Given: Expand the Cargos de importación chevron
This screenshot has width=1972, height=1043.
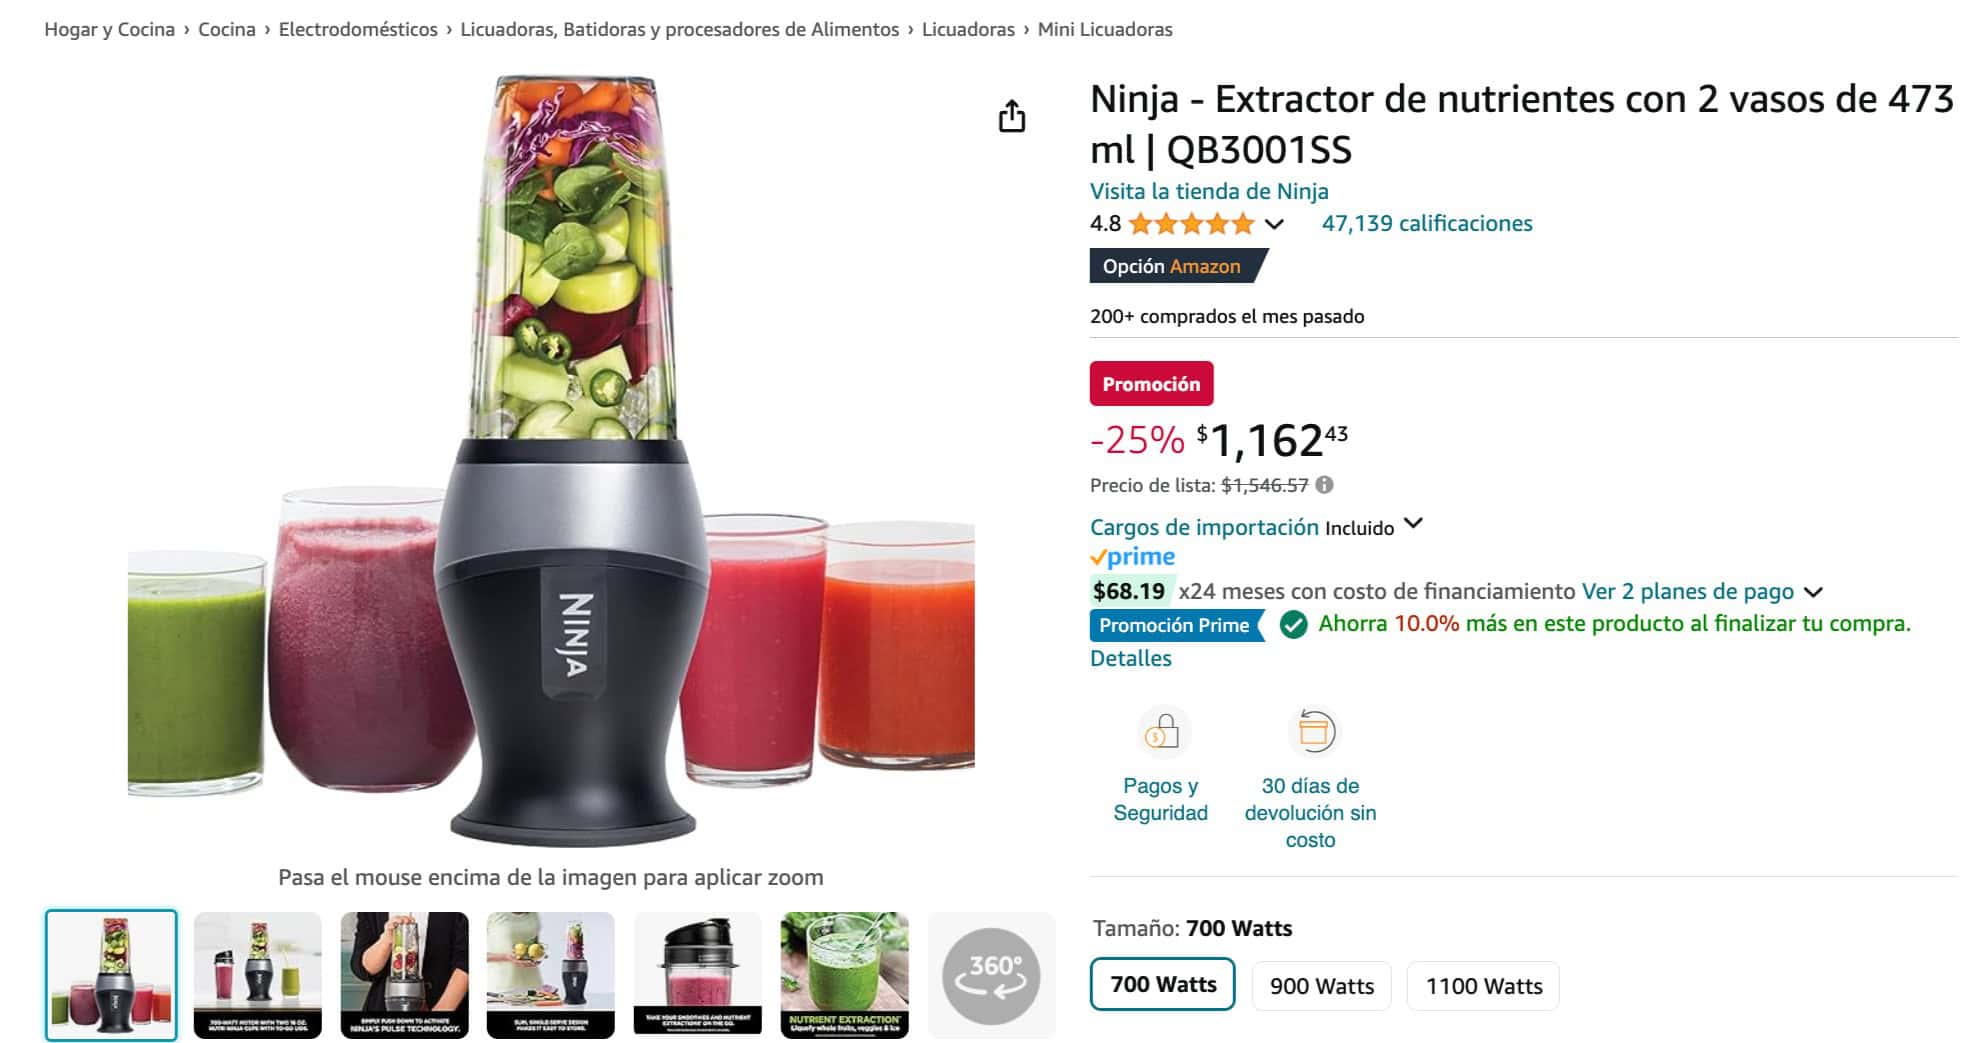Looking at the screenshot, I should [1413, 523].
